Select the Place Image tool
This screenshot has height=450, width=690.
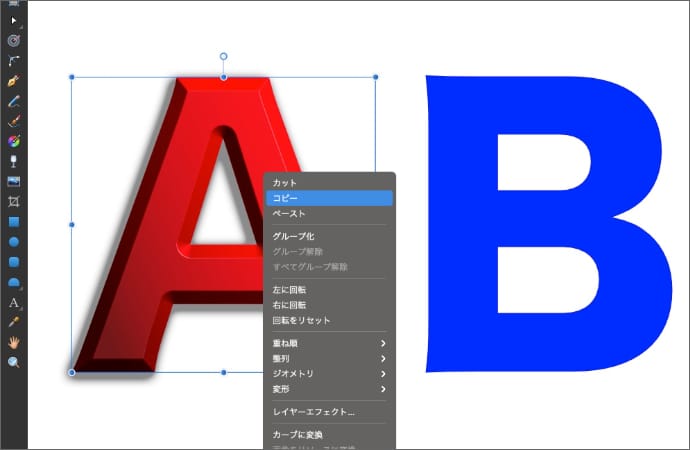coord(14,181)
